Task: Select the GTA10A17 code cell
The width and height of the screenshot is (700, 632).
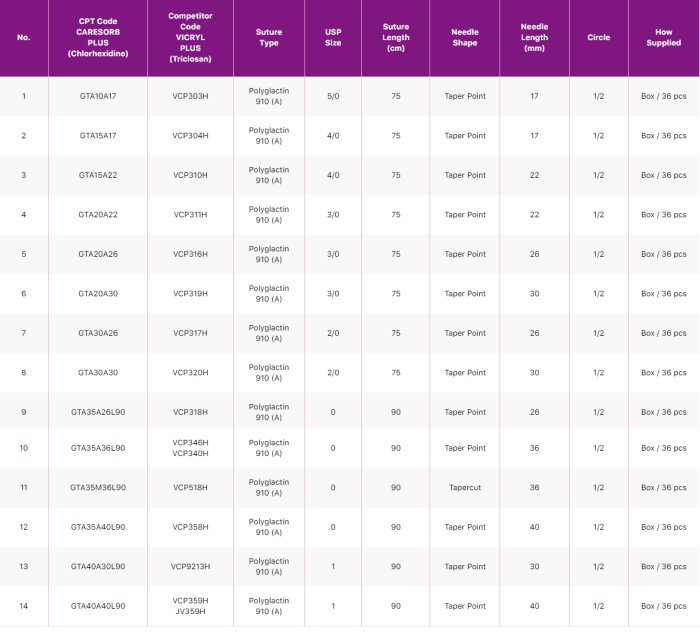Action: point(98,96)
